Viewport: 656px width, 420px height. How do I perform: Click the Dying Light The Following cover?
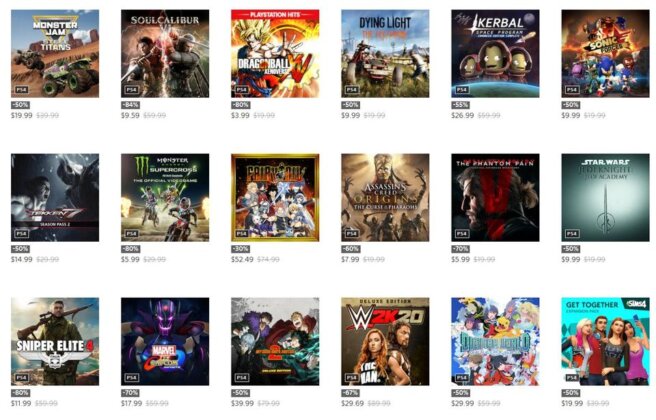(385, 54)
